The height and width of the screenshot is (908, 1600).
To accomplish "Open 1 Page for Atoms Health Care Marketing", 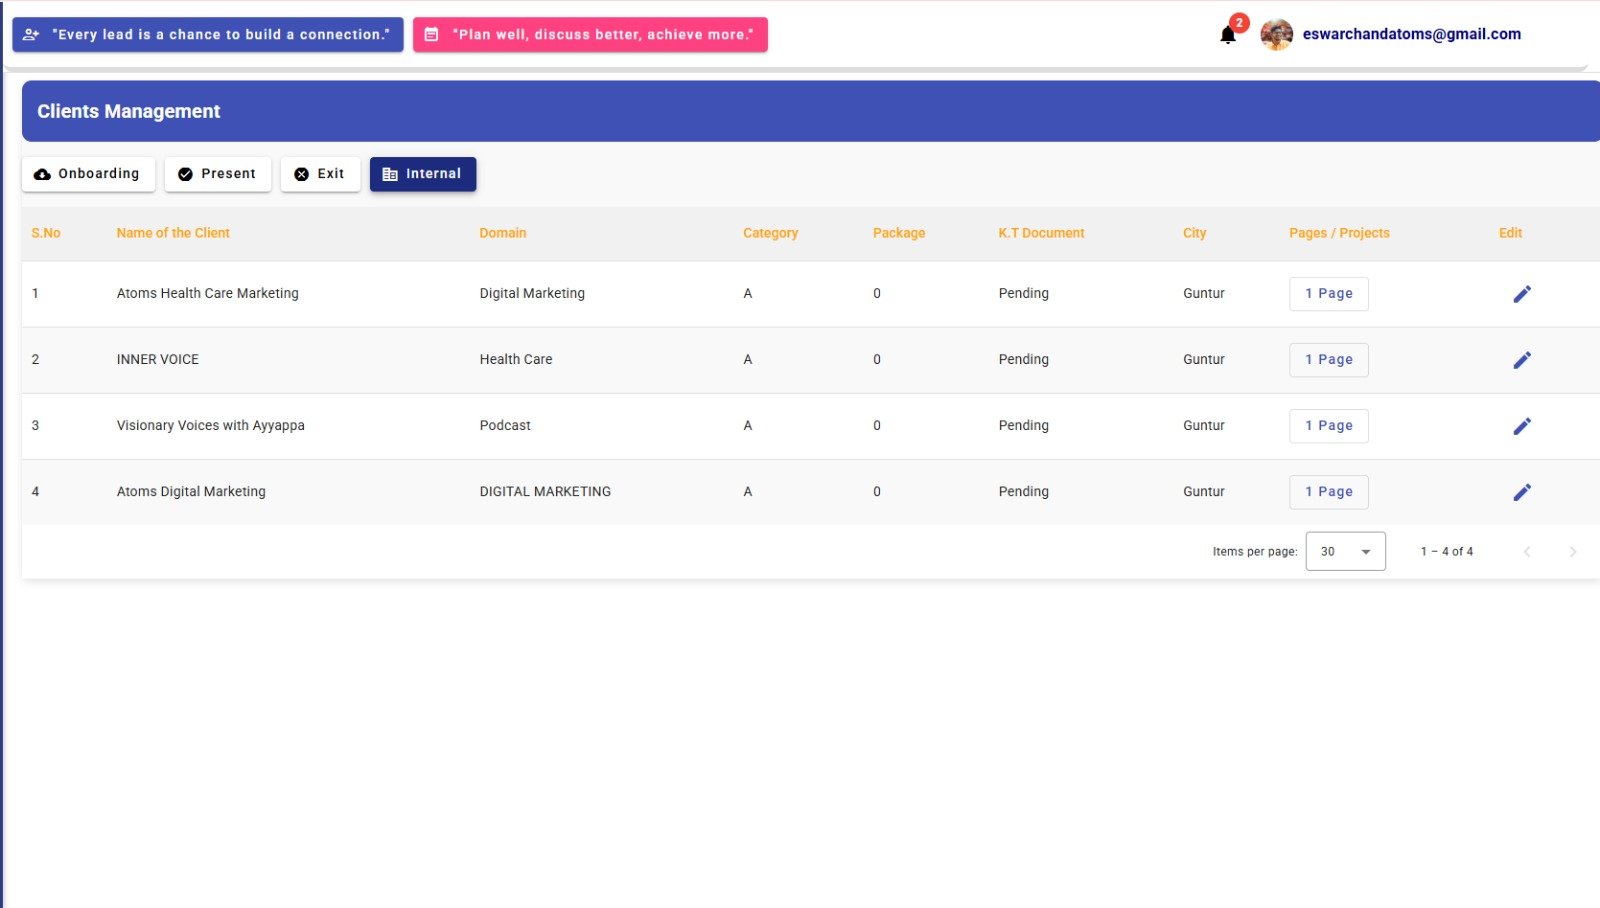I will coord(1329,294).
